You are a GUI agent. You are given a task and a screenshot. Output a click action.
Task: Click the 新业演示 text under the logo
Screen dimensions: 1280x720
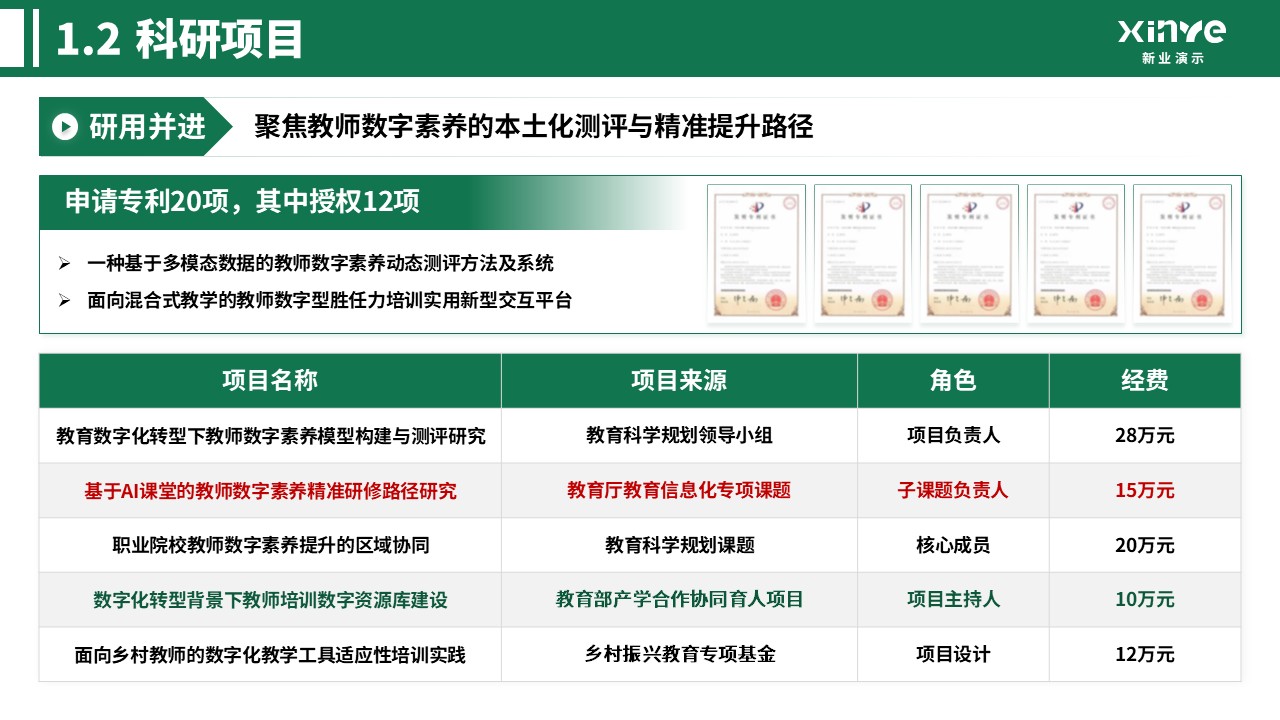(x=1173, y=59)
